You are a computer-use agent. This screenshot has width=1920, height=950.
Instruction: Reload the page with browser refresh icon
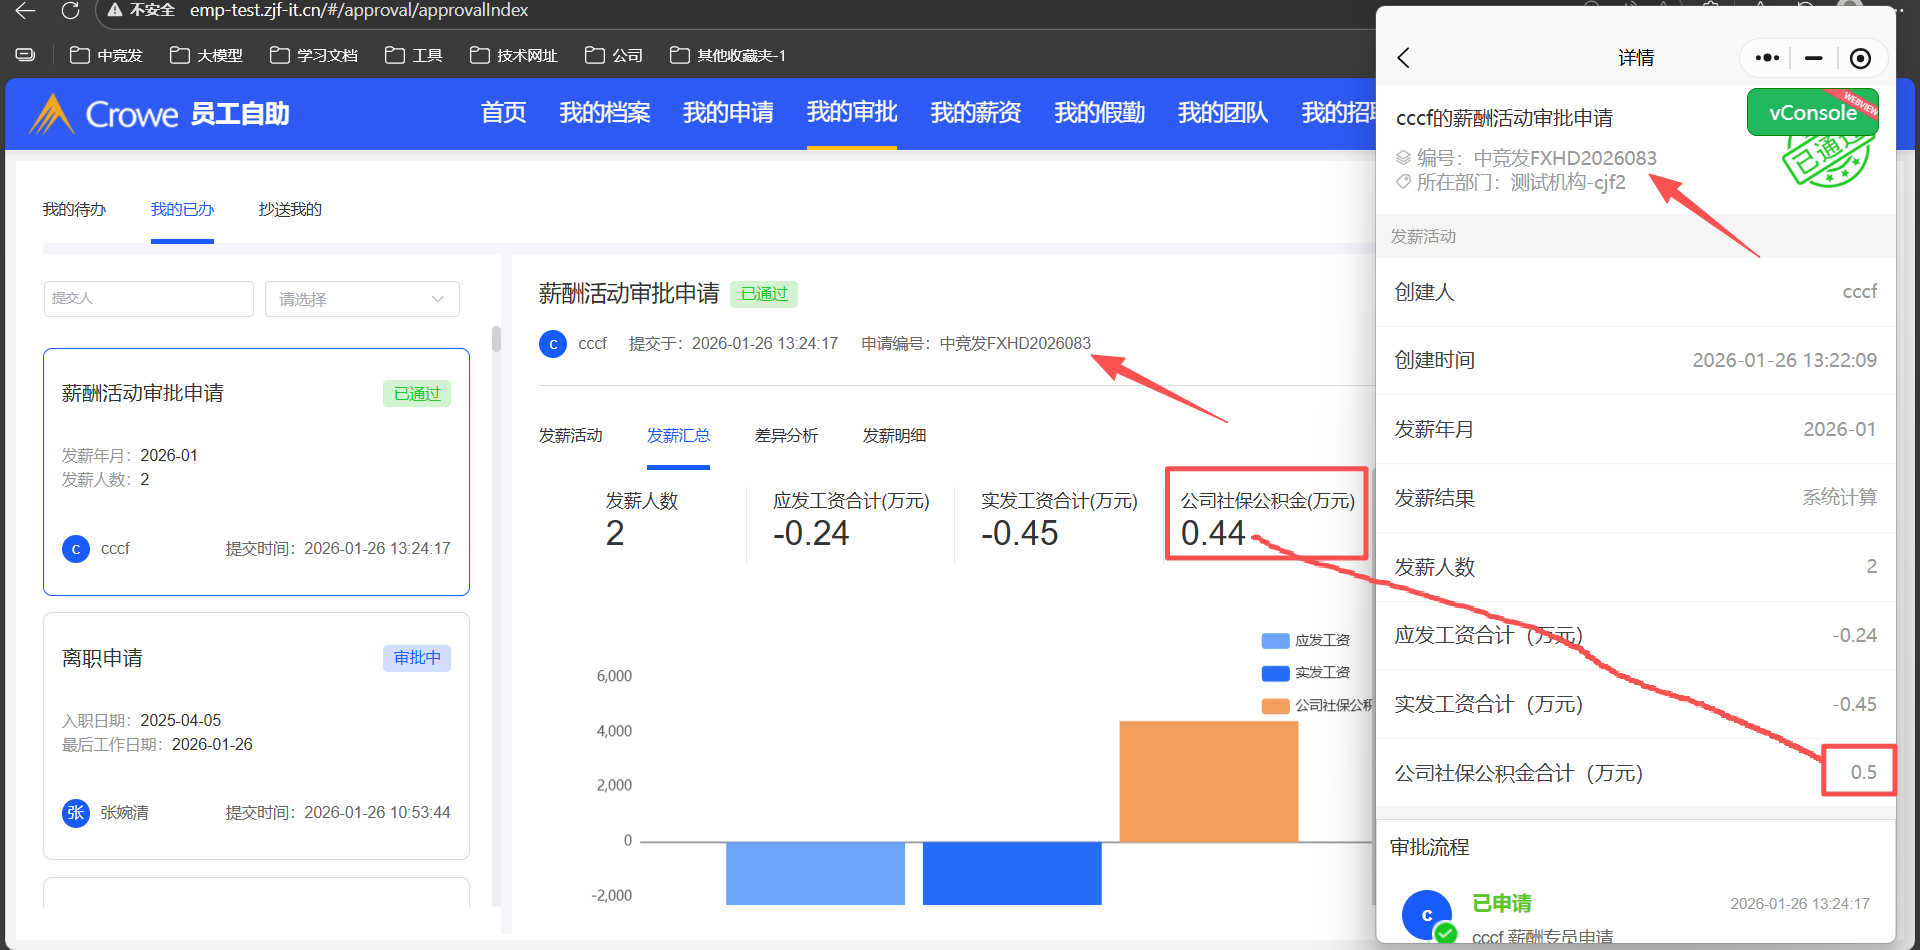(x=70, y=11)
